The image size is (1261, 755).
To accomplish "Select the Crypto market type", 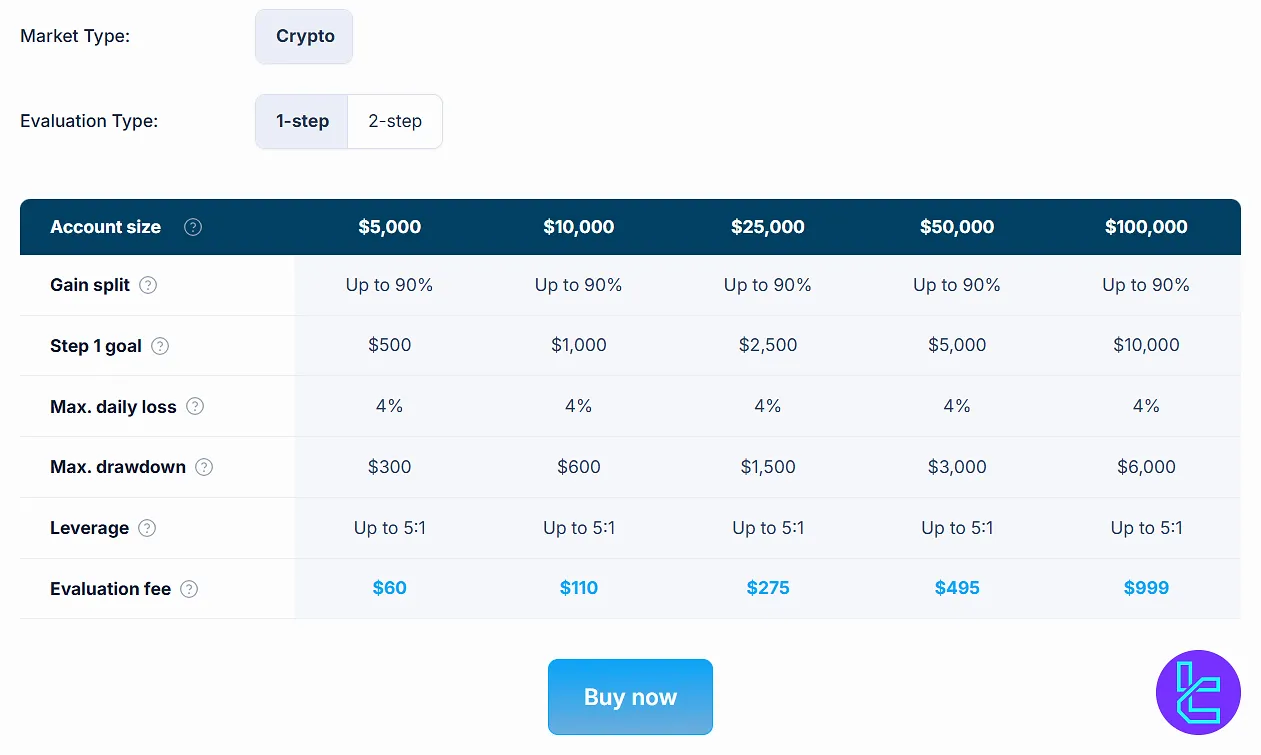I will tap(305, 36).
